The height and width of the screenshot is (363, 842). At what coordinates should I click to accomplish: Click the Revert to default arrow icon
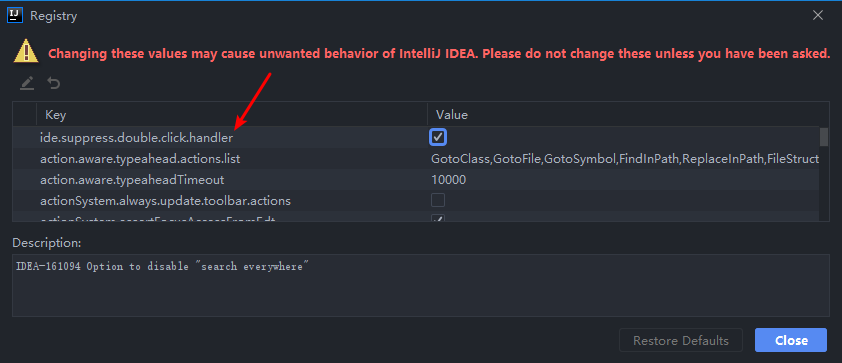click(53, 83)
